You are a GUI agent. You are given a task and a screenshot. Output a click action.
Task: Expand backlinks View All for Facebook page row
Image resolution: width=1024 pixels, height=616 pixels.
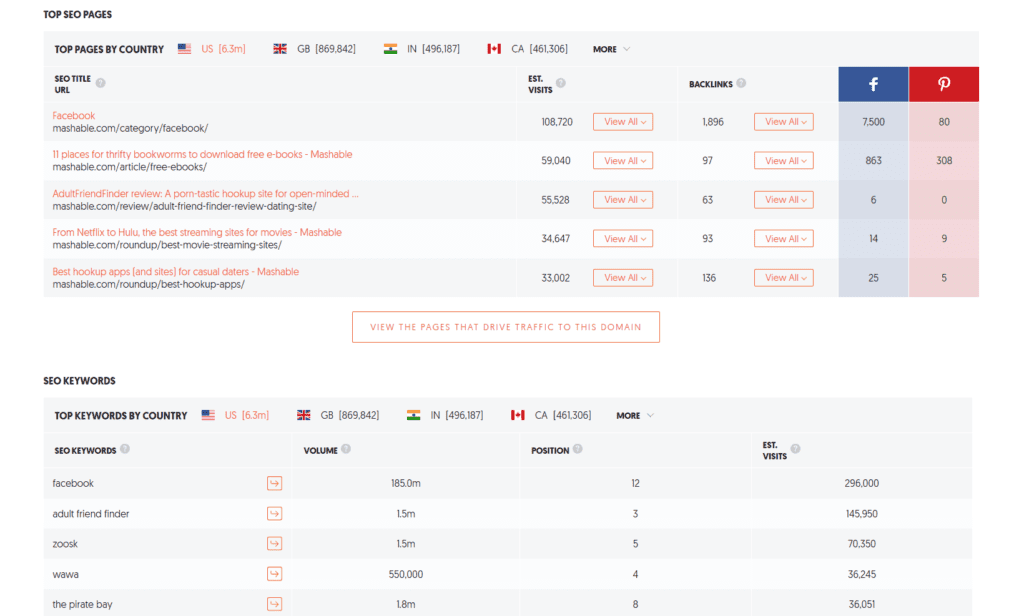784,122
